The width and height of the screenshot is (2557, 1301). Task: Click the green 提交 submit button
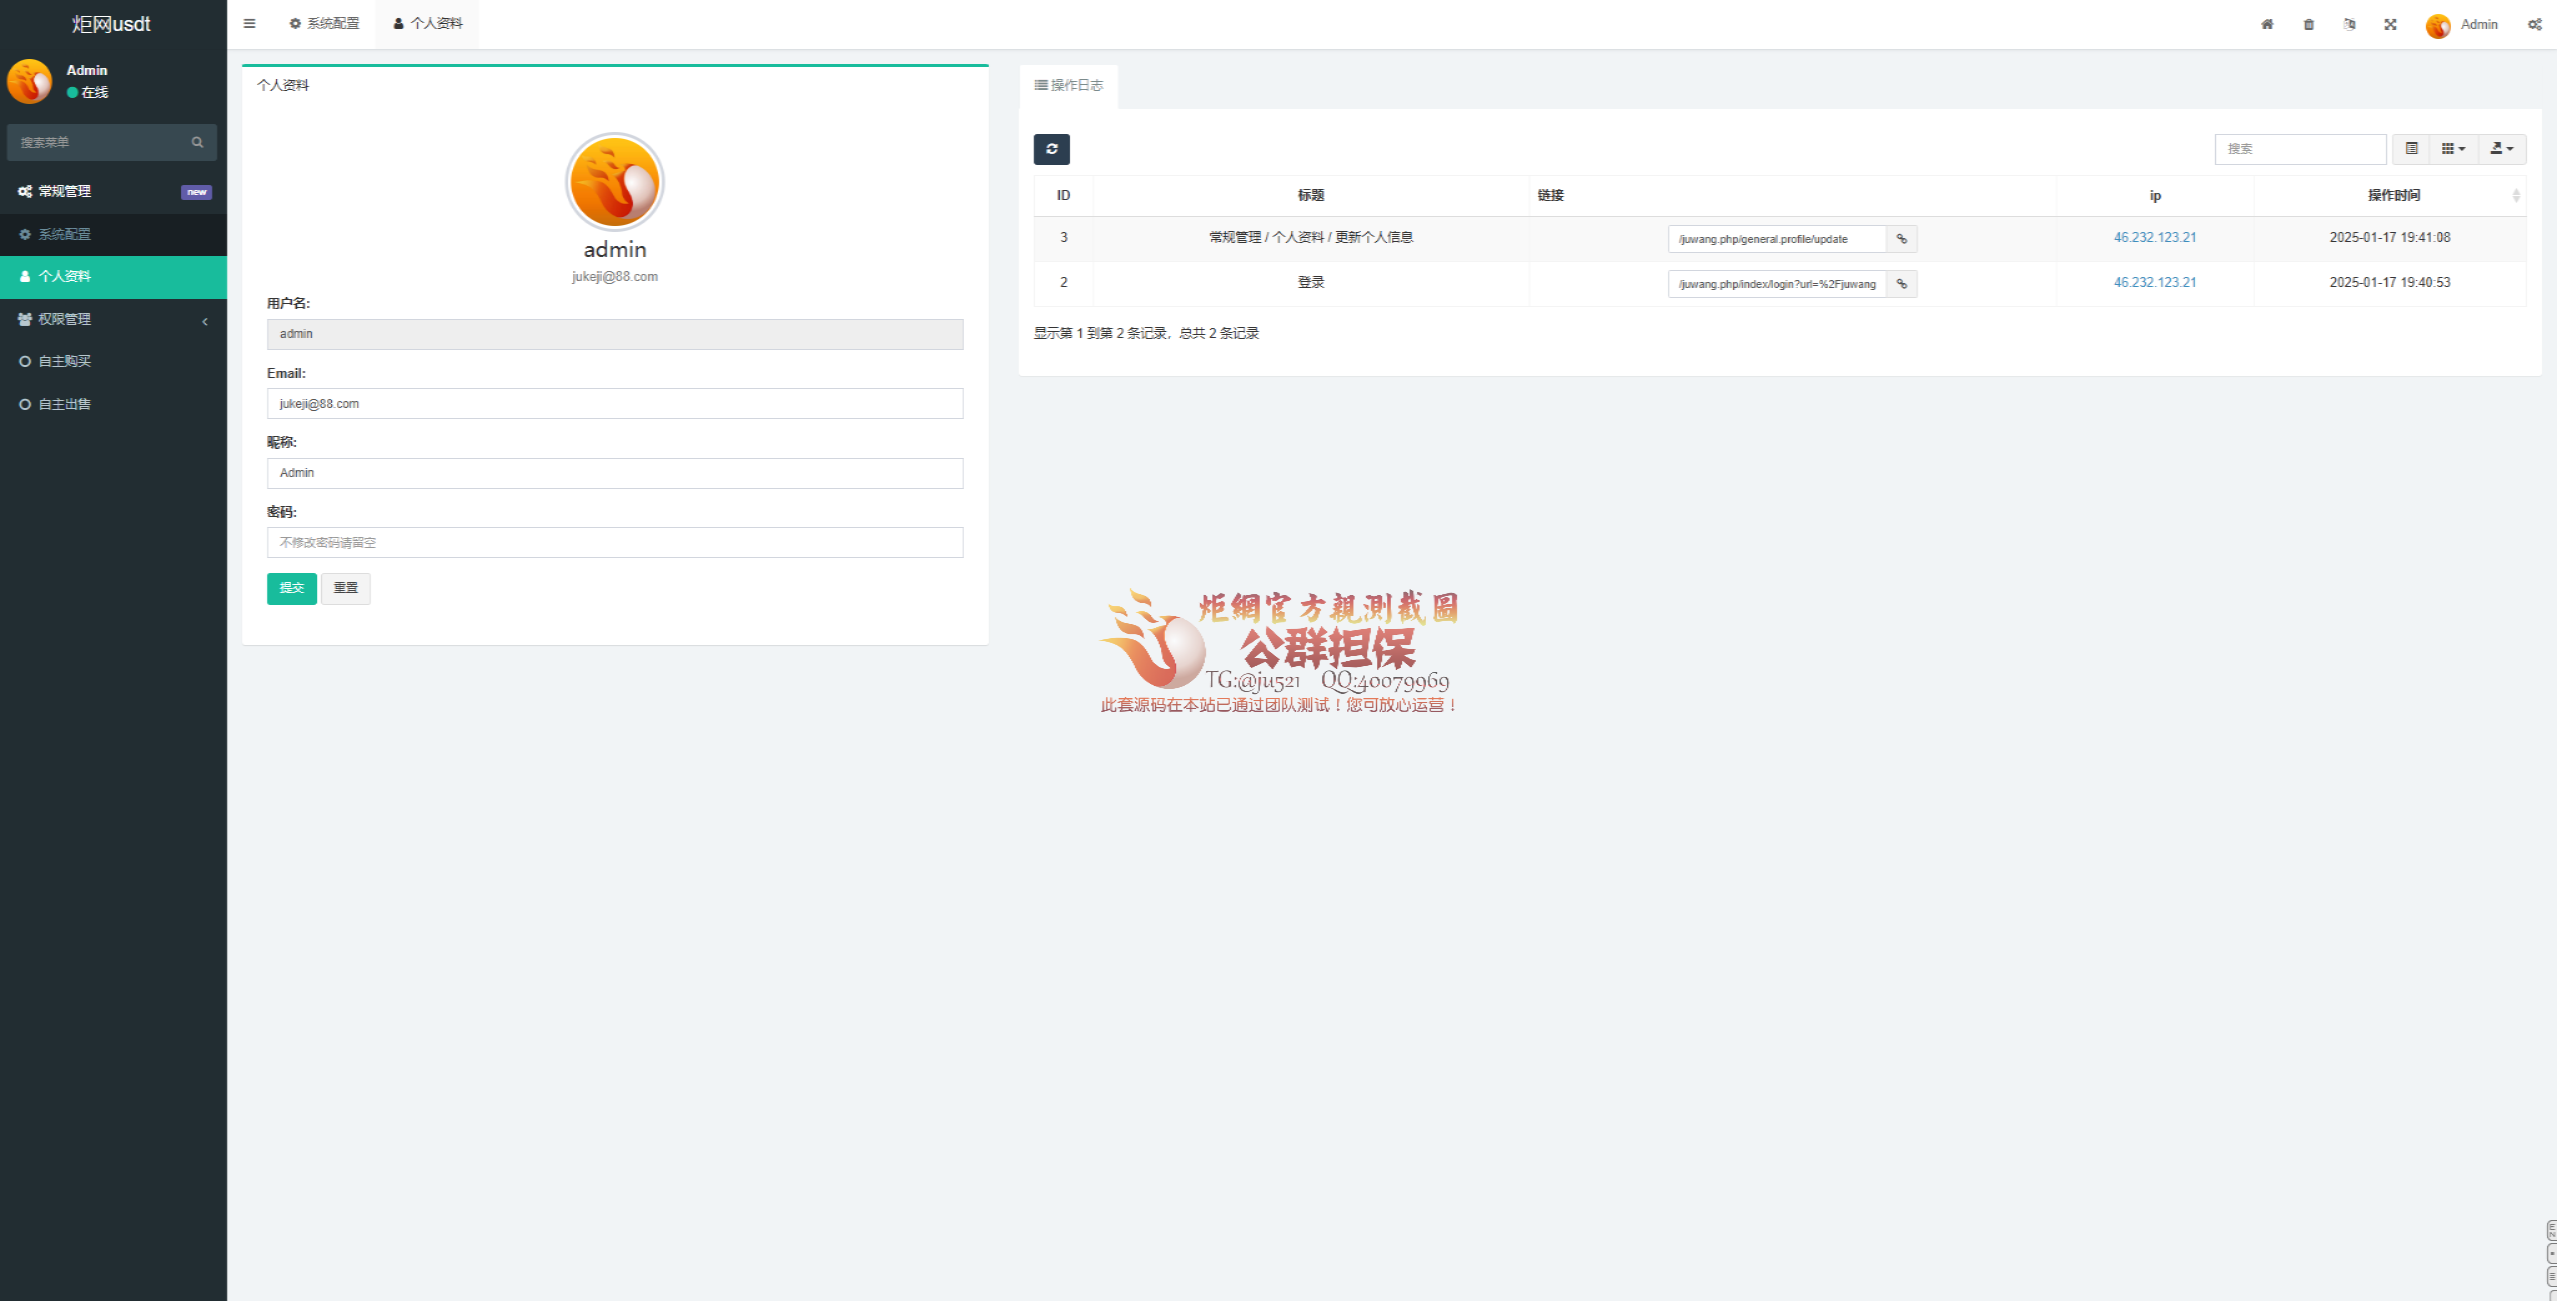click(291, 588)
